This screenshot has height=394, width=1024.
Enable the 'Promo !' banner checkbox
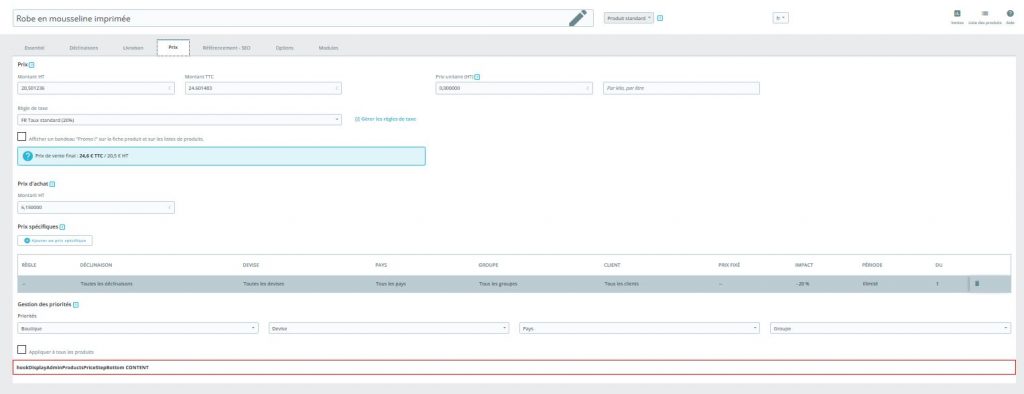click(22, 137)
